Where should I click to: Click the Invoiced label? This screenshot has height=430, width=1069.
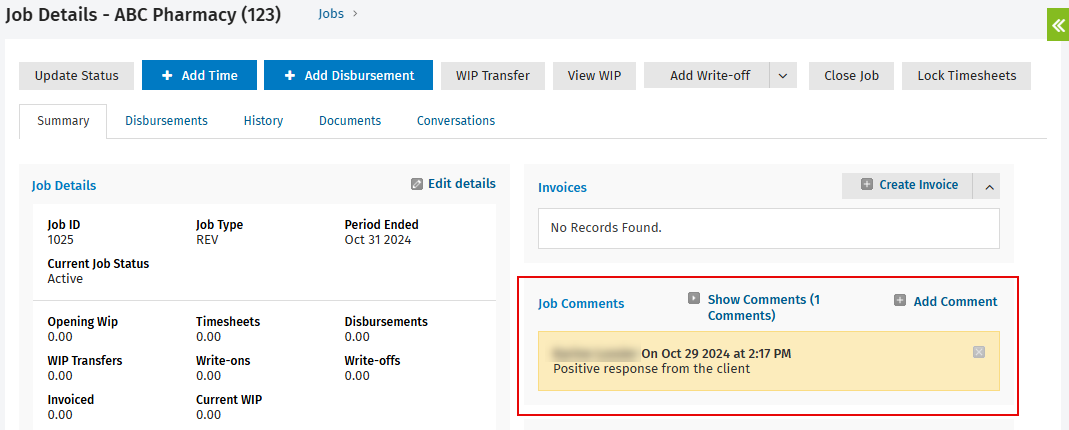pyautogui.click(x=71, y=399)
